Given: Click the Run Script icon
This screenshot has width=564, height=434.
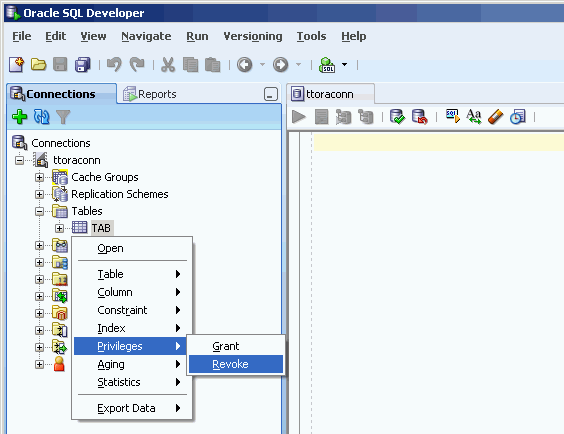Looking at the screenshot, I should (x=321, y=117).
